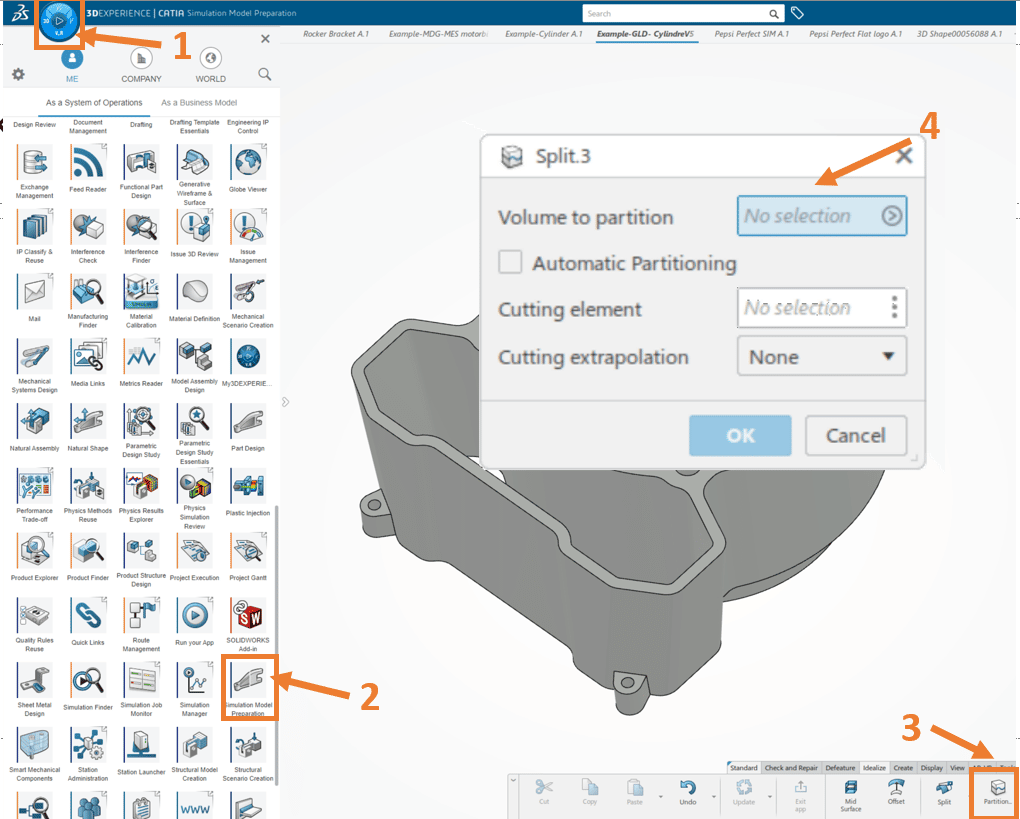
Task: Select the Mid Surface tool
Action: (x=850, y=794)
